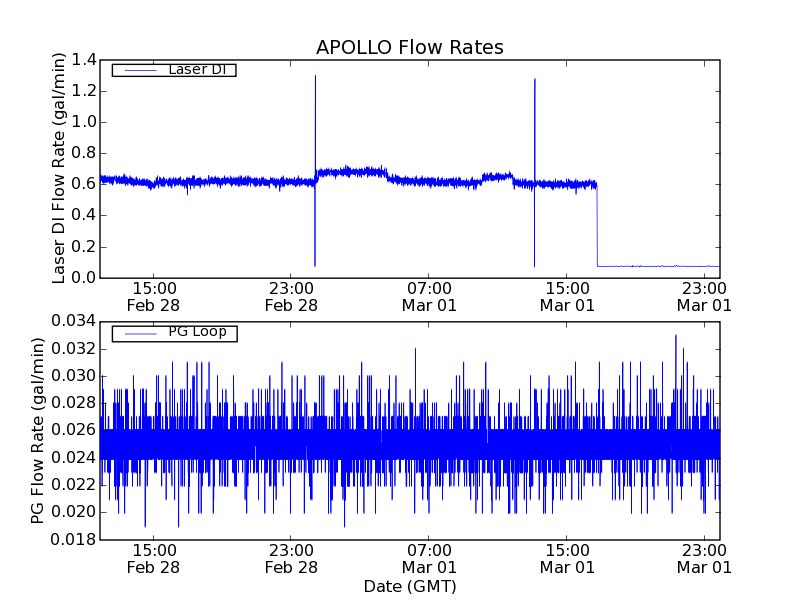This screenshot has width=800, height=600.
Task: Click the 0.018 tick on PG flow axis
Action: click(73, 539)
